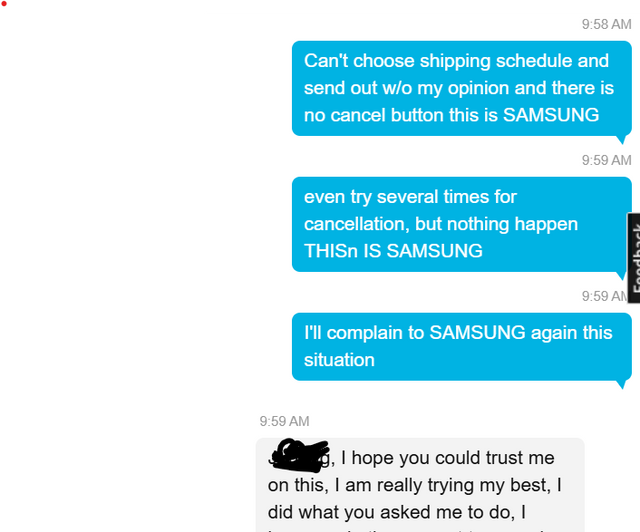Open the Feedback side tab
This screenshot has height=532, width=640.
point(634,258)
